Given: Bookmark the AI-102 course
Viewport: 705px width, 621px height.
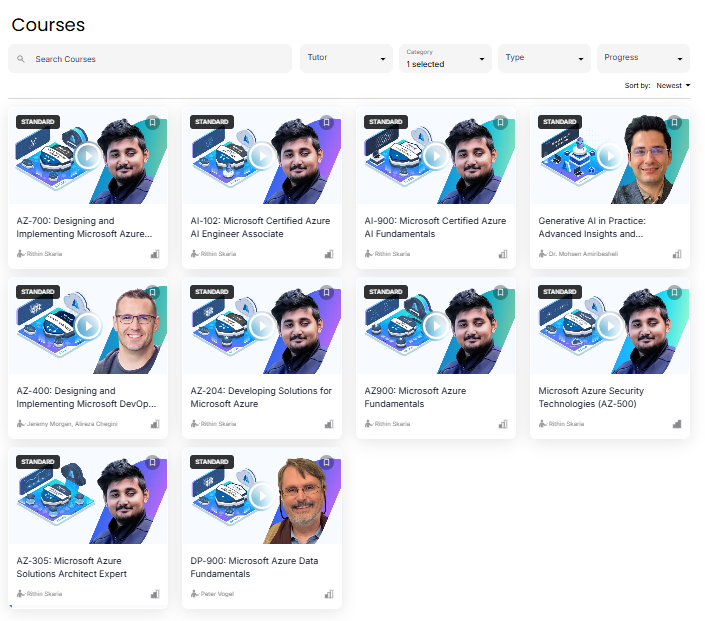Looking at the screenshot, I should tap(326, 122).
